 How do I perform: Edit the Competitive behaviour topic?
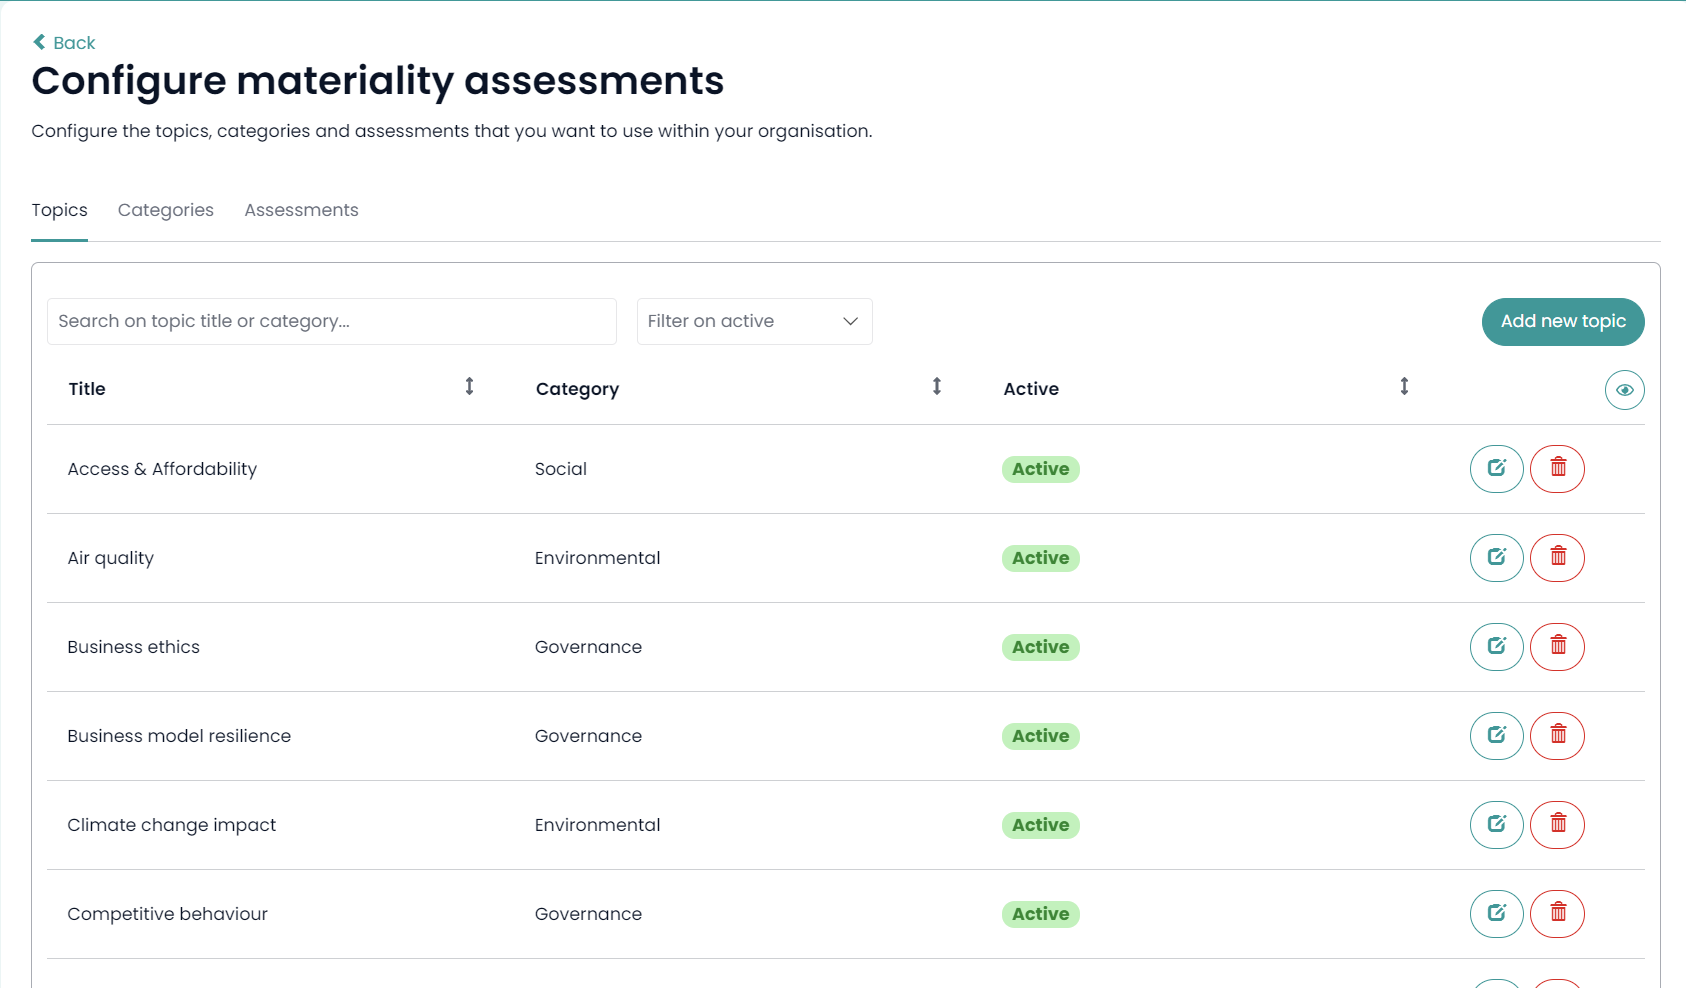click(x=1496, y=913)
